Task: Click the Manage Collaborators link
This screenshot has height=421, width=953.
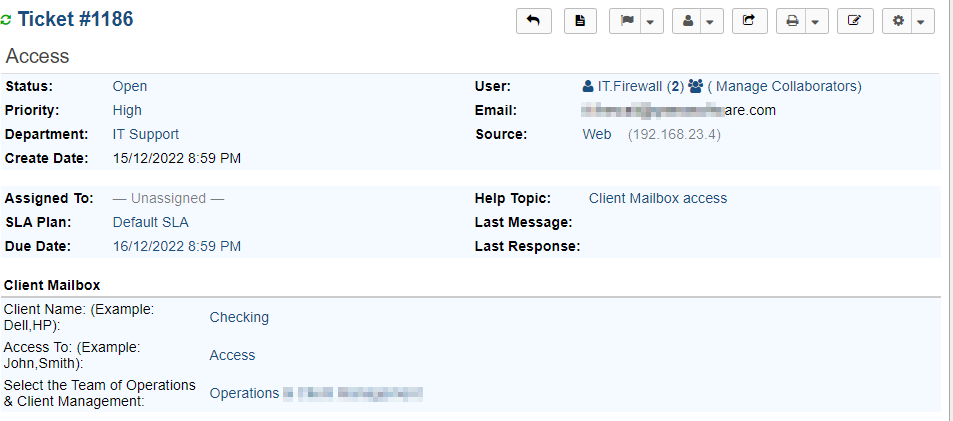Action: pyautogui.click(x=789, y=86)
